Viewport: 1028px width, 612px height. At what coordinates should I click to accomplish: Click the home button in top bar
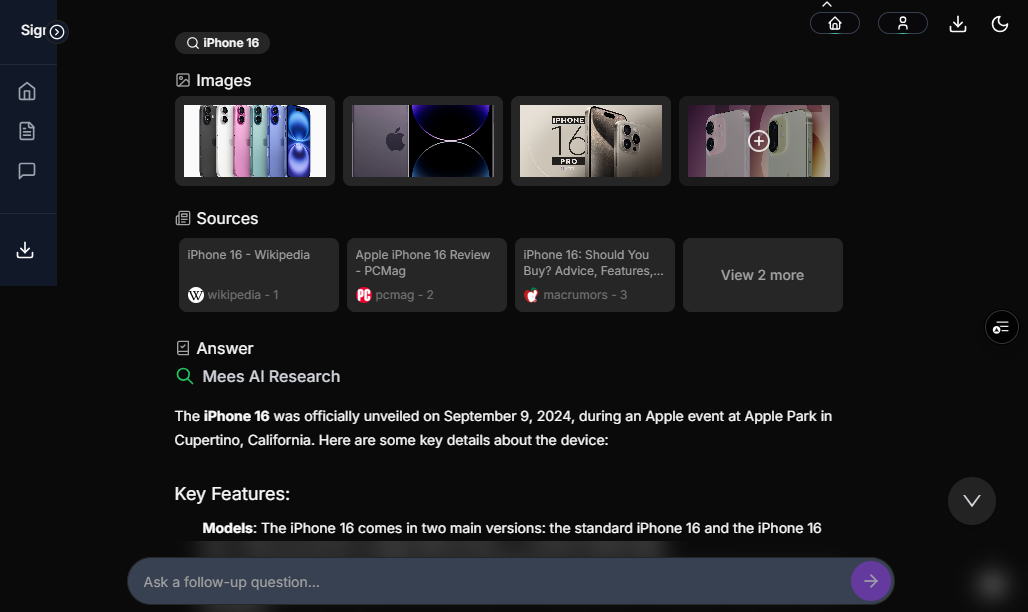click(x=835, y=24)
